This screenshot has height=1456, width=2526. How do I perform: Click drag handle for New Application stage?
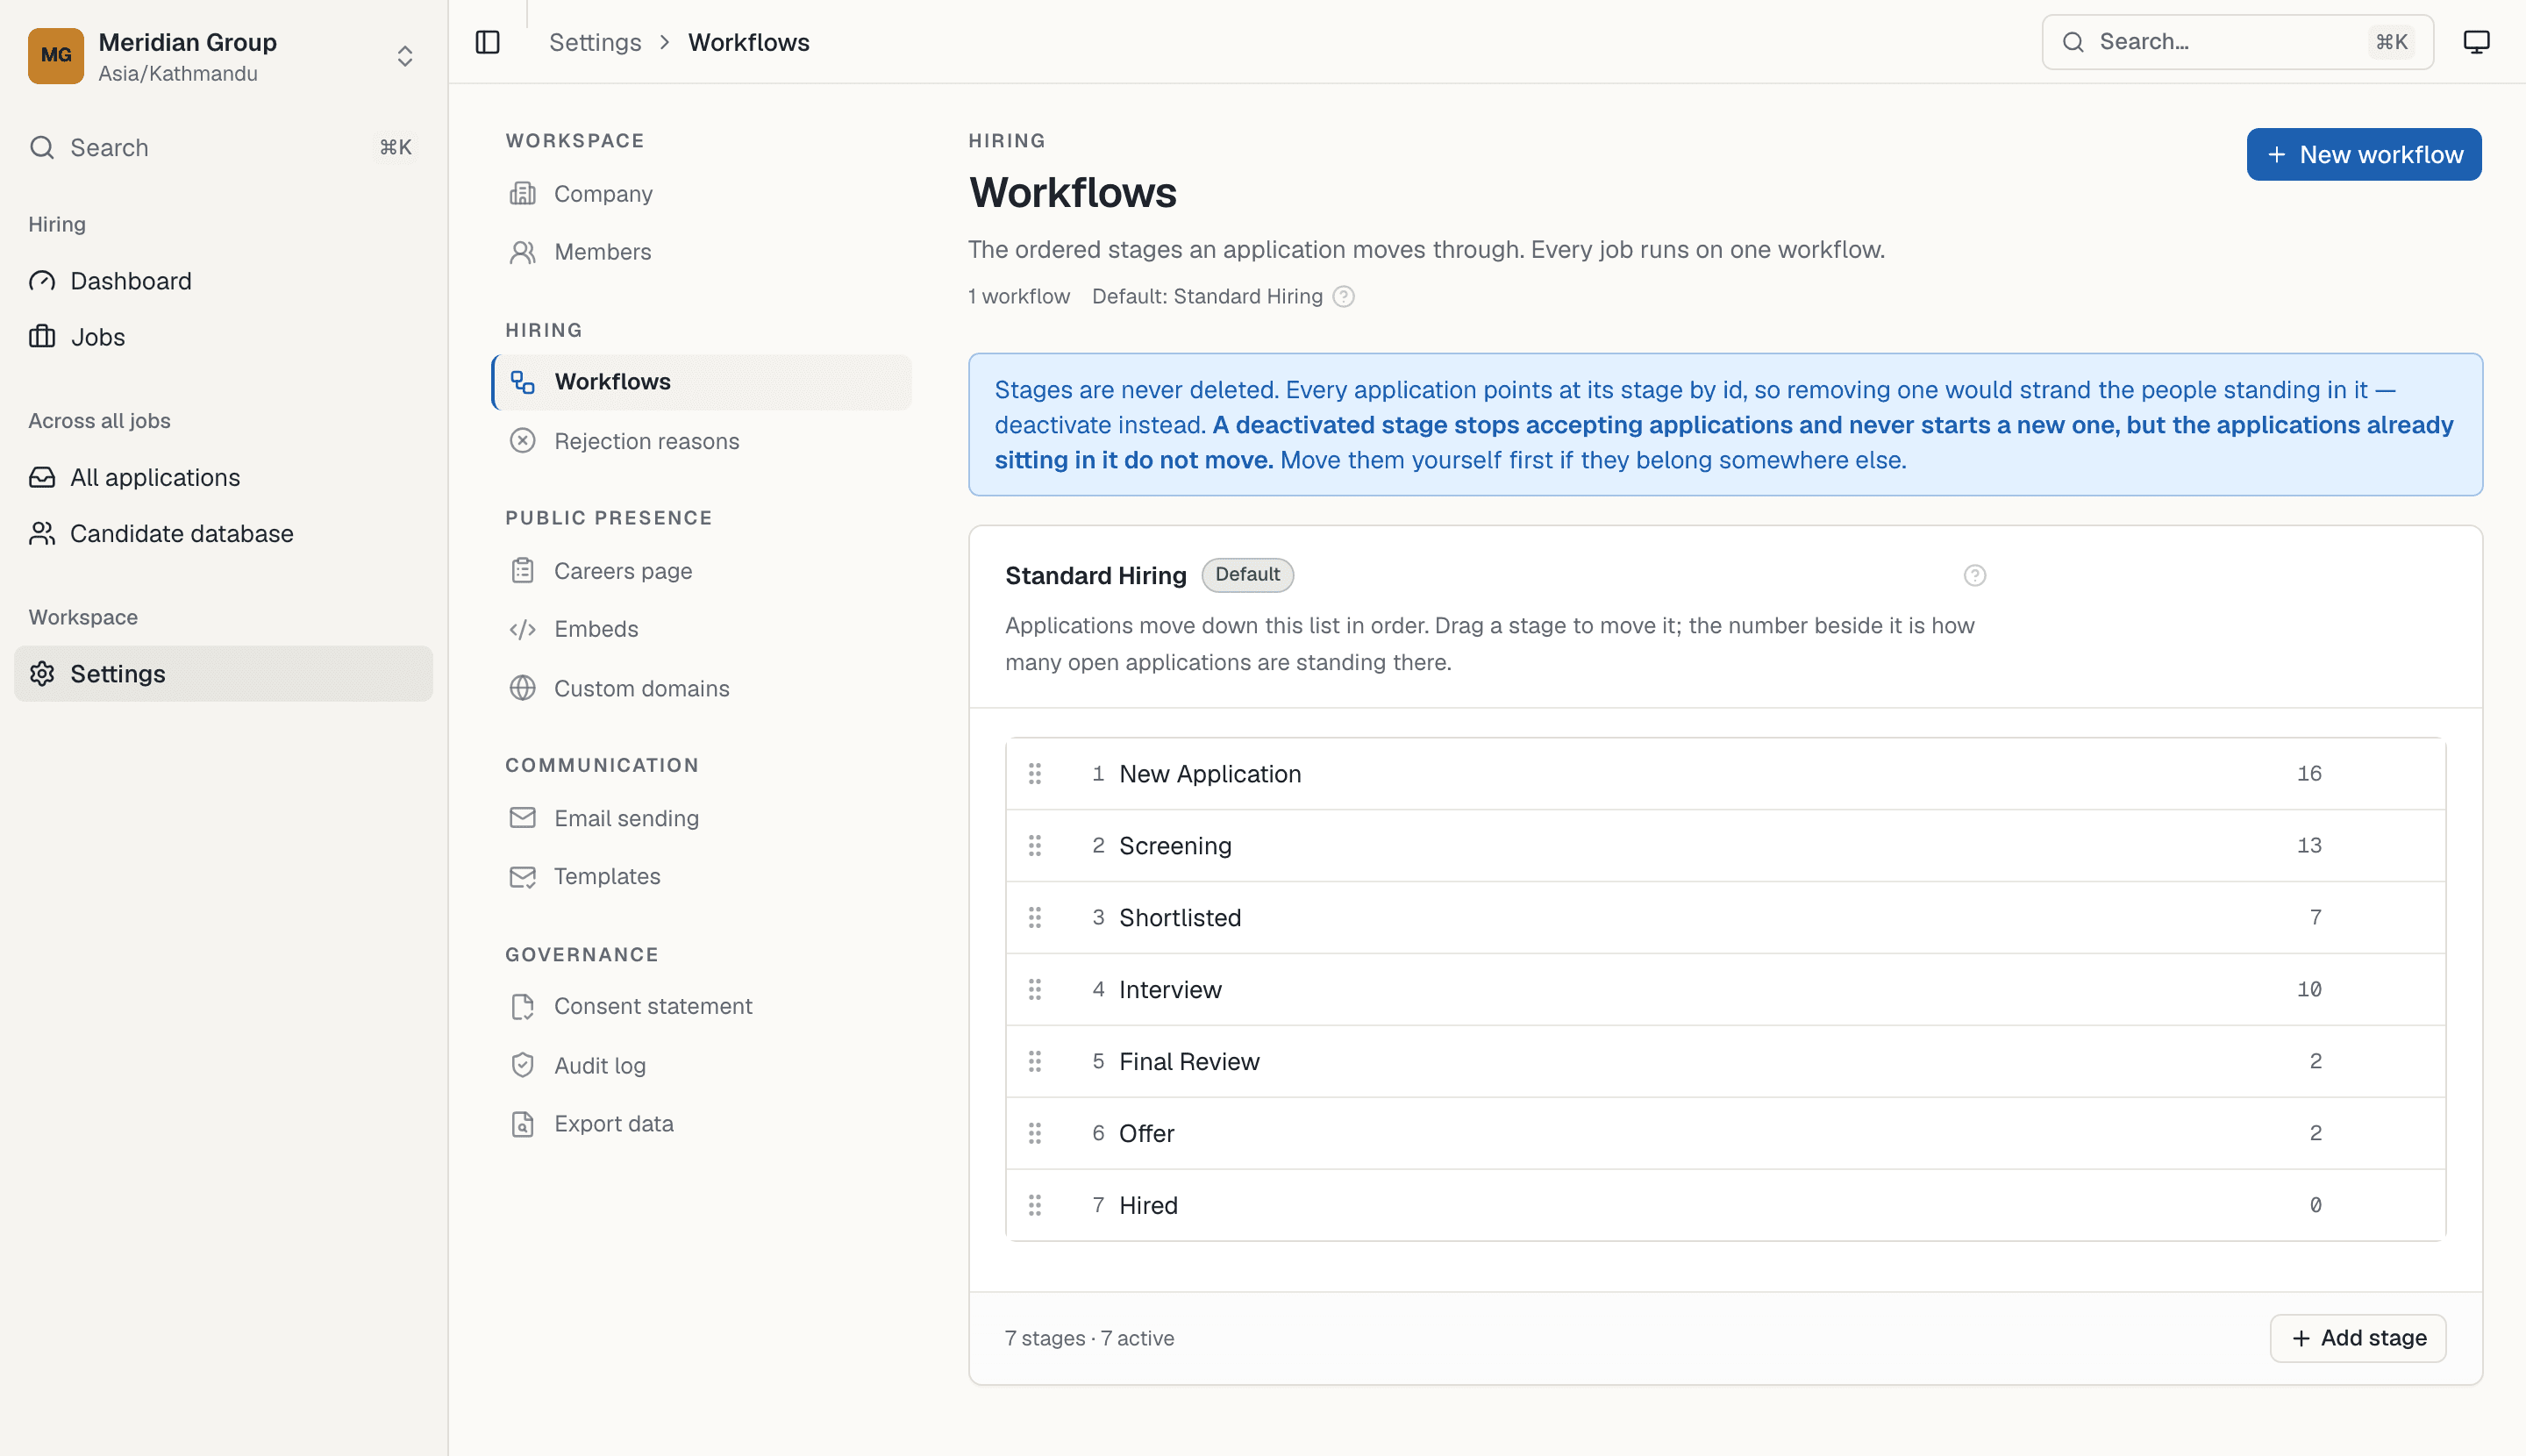coord(1035,774)
